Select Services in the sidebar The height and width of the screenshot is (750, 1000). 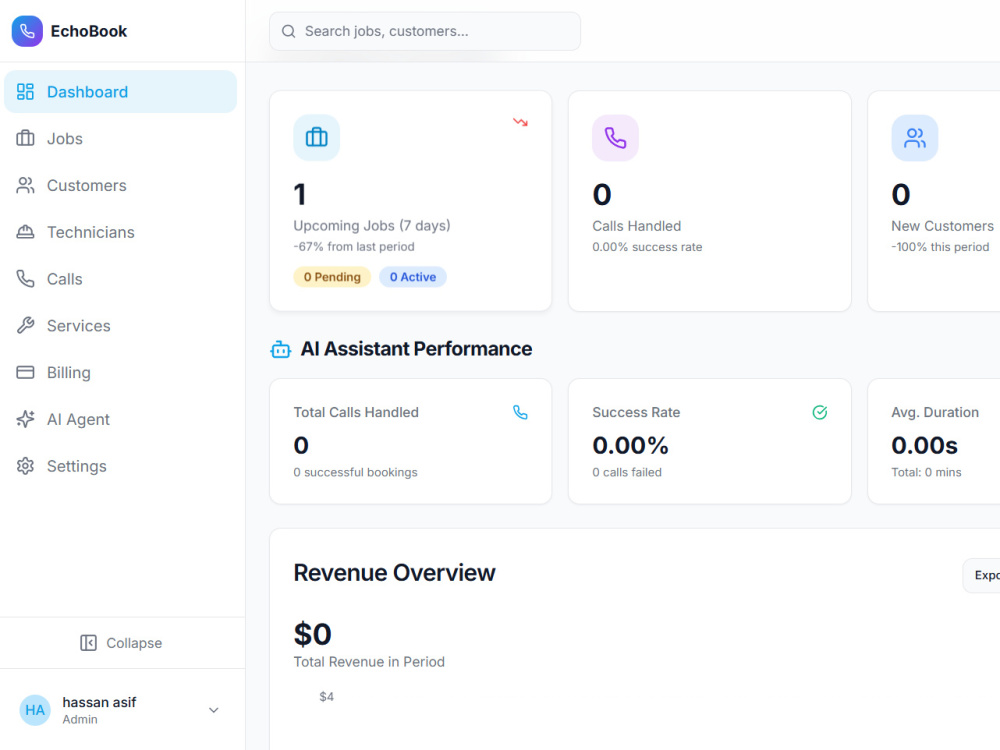pos(121,326)
